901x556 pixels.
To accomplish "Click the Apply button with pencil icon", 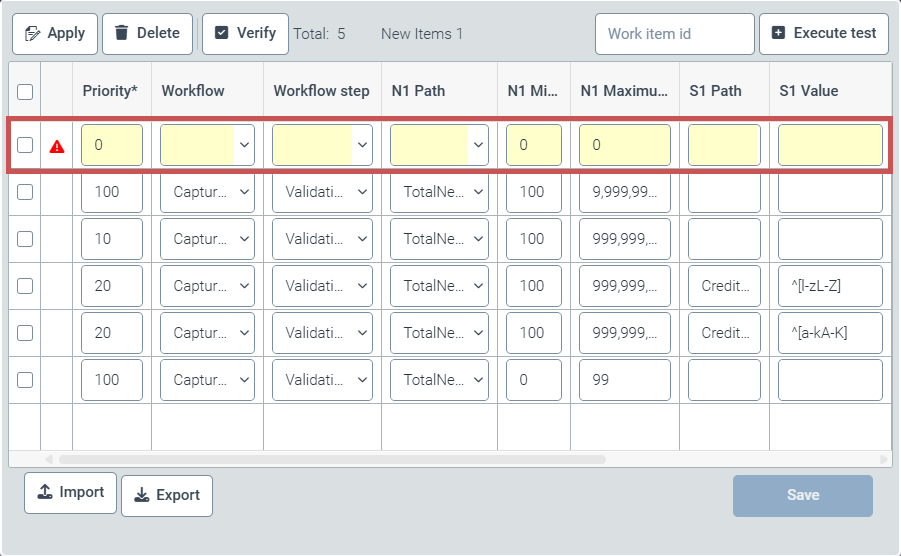I will pyautogui.click(x=55, y=33).
